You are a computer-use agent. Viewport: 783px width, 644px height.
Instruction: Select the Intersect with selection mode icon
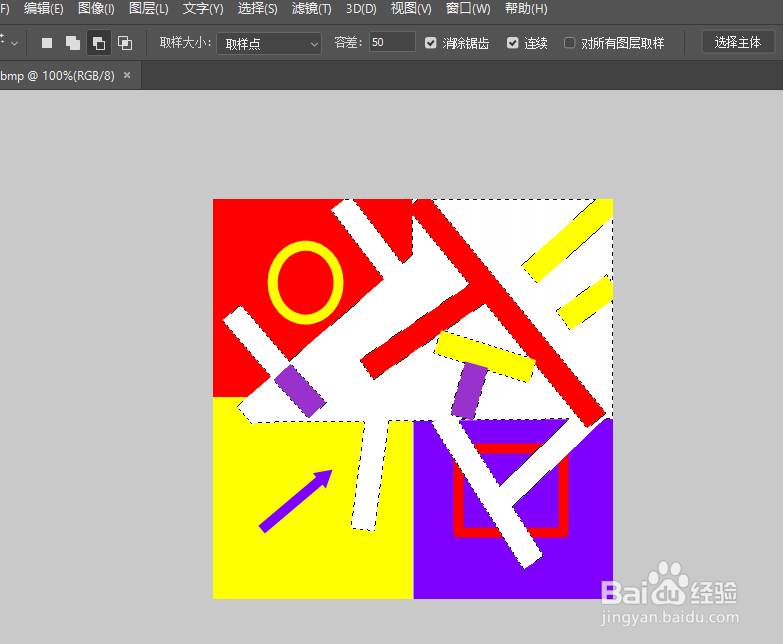(125, 43)
